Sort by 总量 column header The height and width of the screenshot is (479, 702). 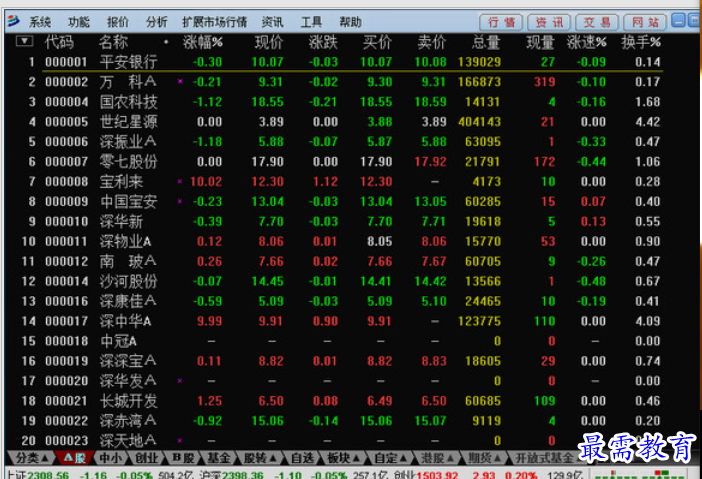tap(486, 42)
